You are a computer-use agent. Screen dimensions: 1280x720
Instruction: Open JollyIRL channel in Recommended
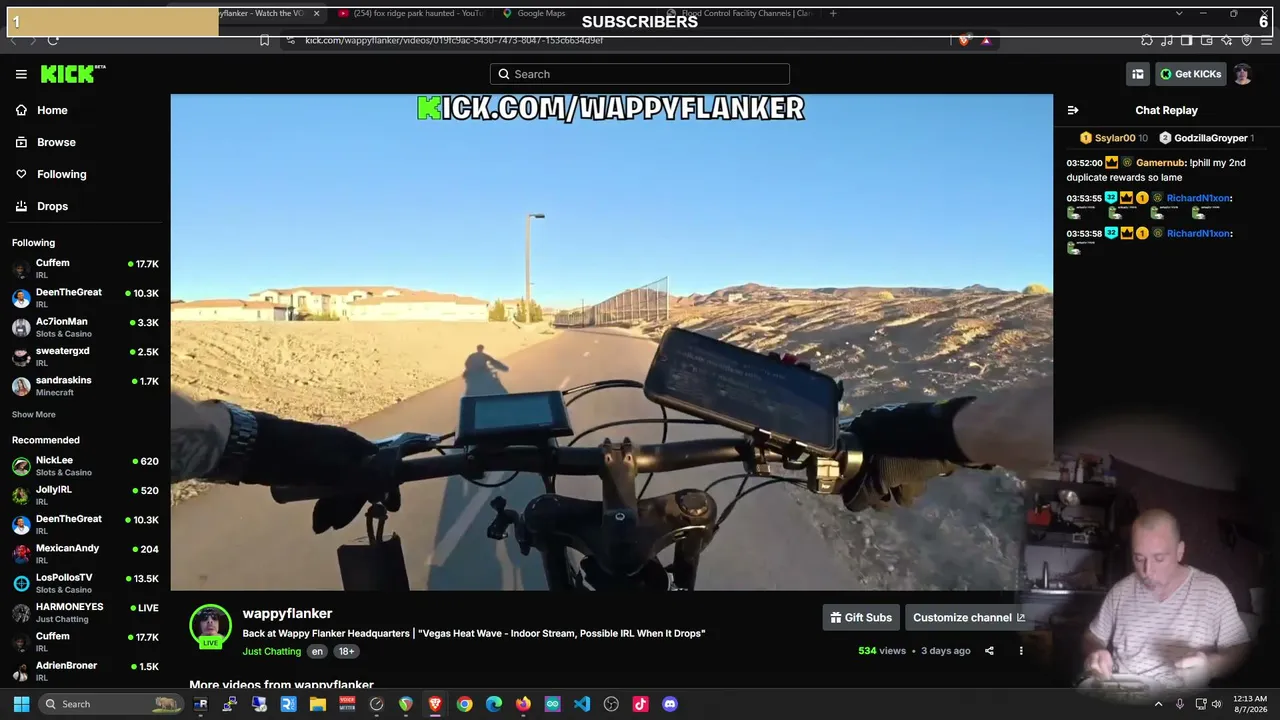pos(85,495)
